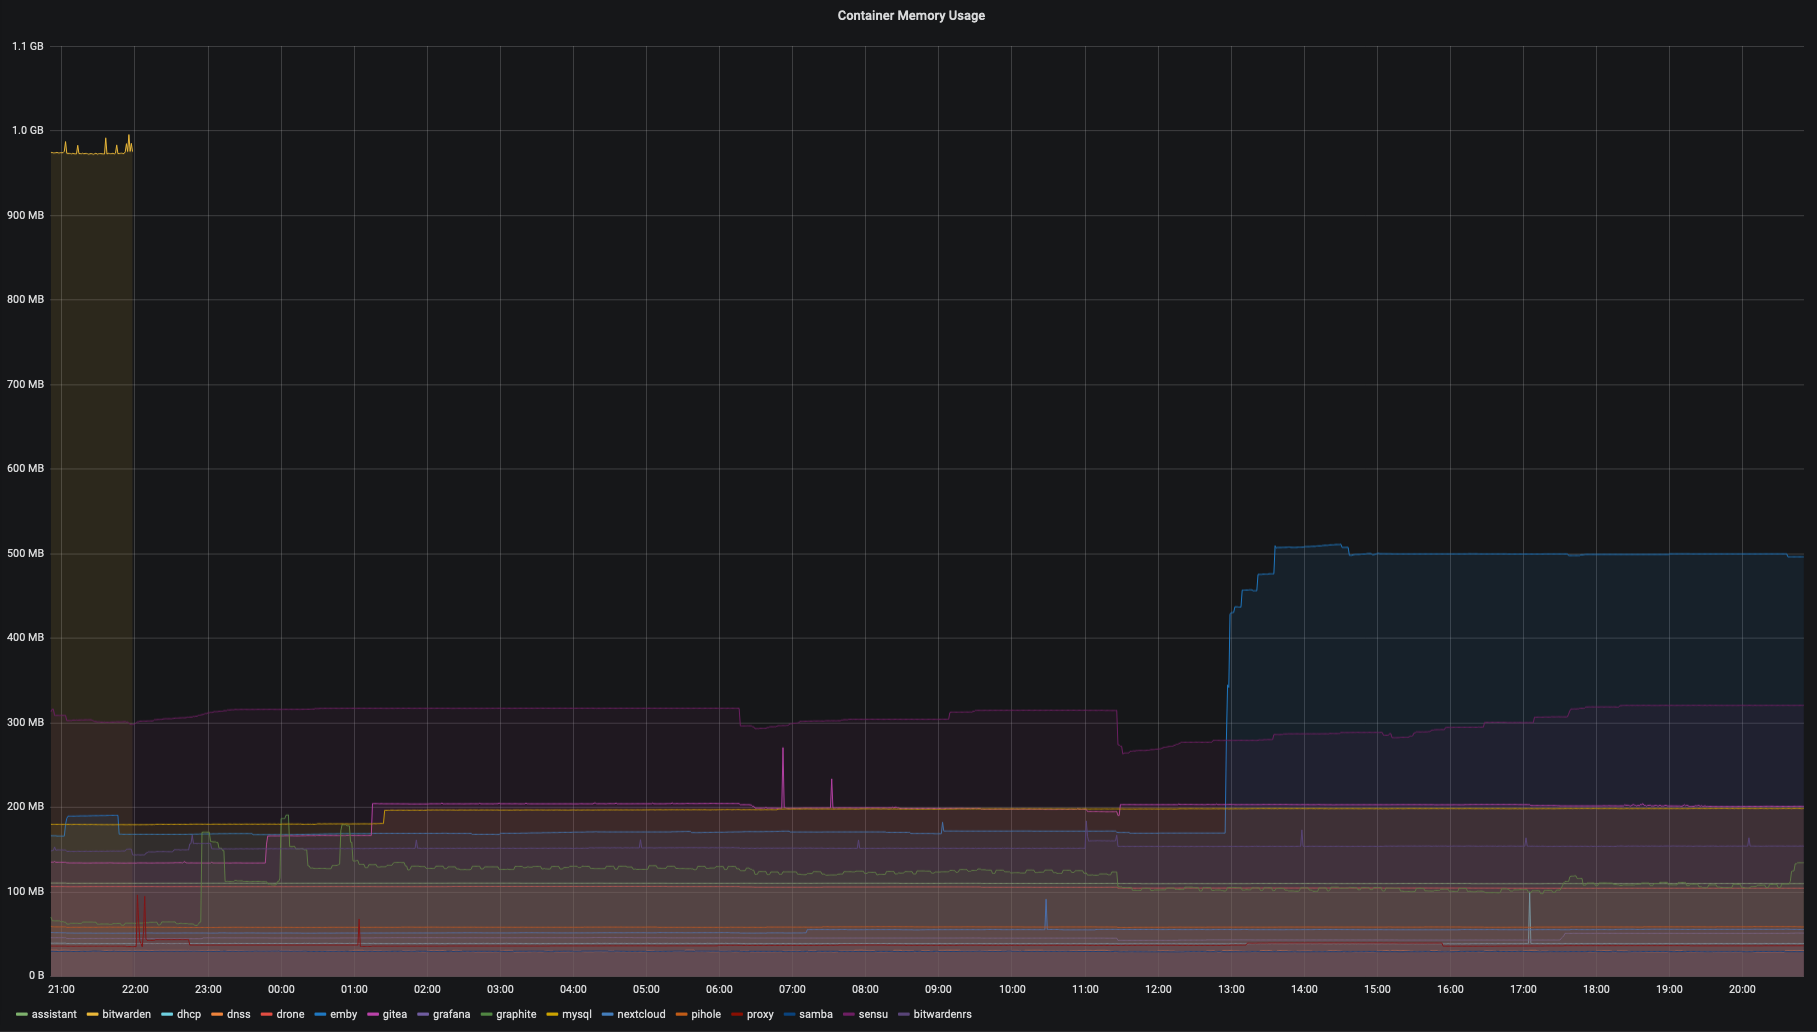Click the 500 MB y-axis label
This screenshot has width=1817, height=1032.
click(26, 553)
